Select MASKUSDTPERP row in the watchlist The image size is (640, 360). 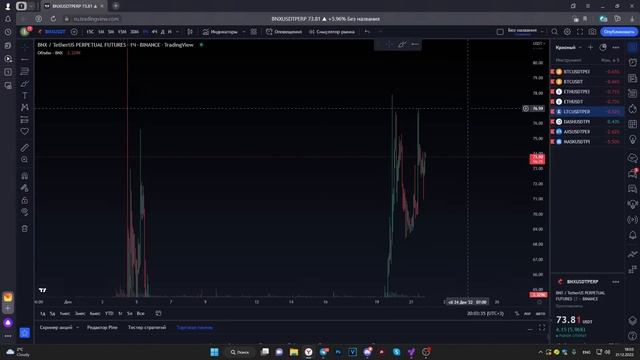click(x=587, y=142)
